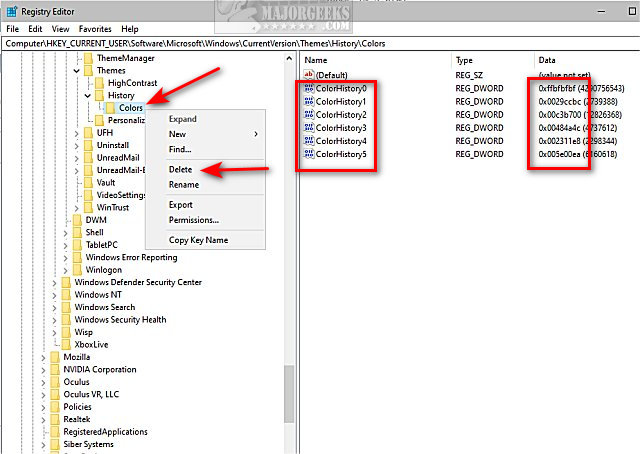Image resolution: width=640 pixels, height=454 pixels.
Task: Click the ColorHistory2 DWORD value icon
Action: pos(309,114)
